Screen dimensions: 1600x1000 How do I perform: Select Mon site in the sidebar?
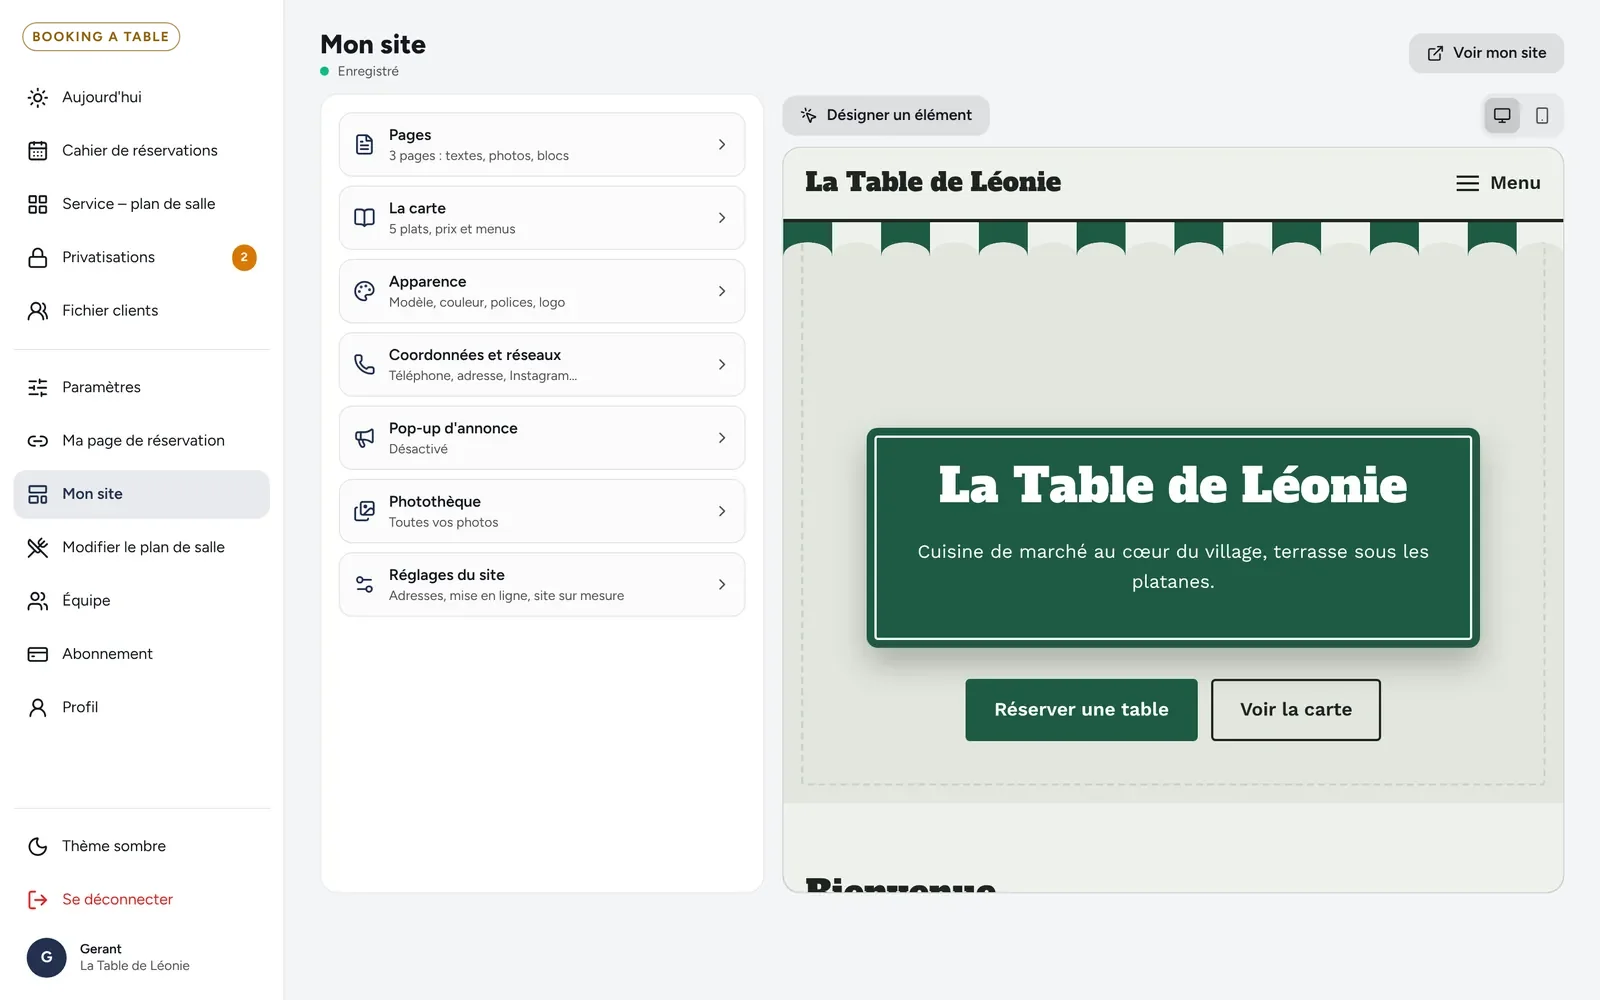142,494
